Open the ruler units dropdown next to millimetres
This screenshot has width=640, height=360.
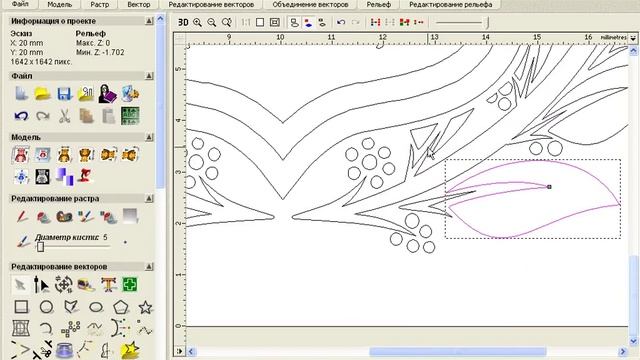point(633,38)
